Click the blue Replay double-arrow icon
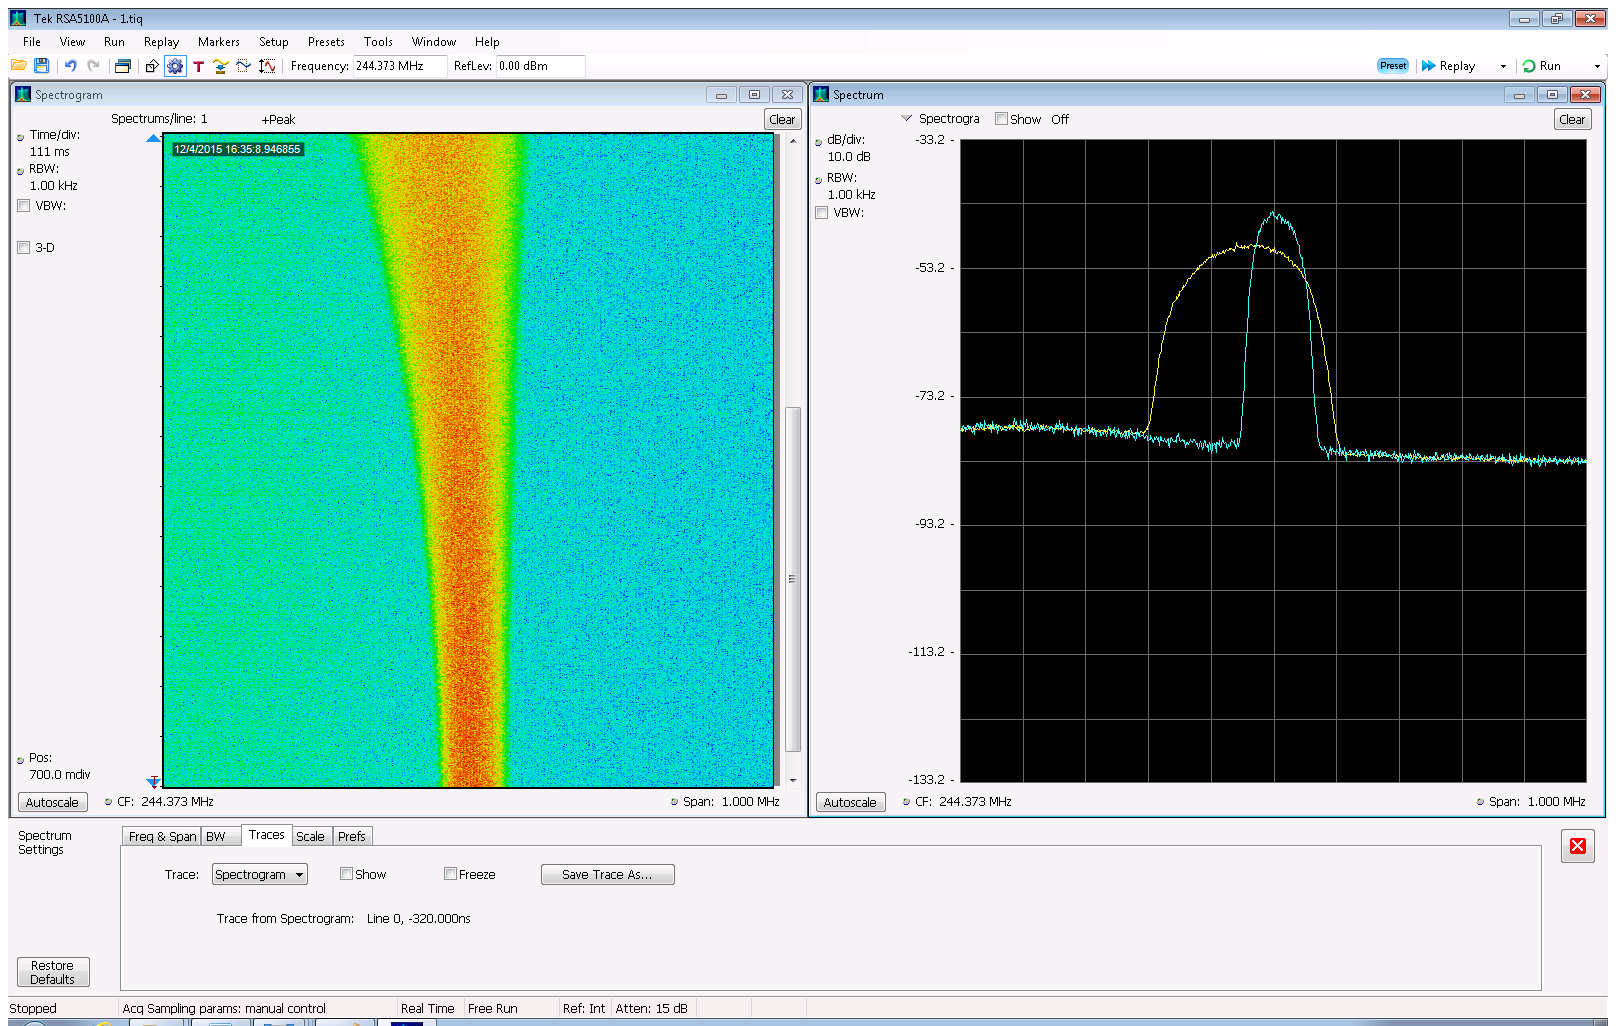The image size is (1616, 1026). [x=1429, y=66]
